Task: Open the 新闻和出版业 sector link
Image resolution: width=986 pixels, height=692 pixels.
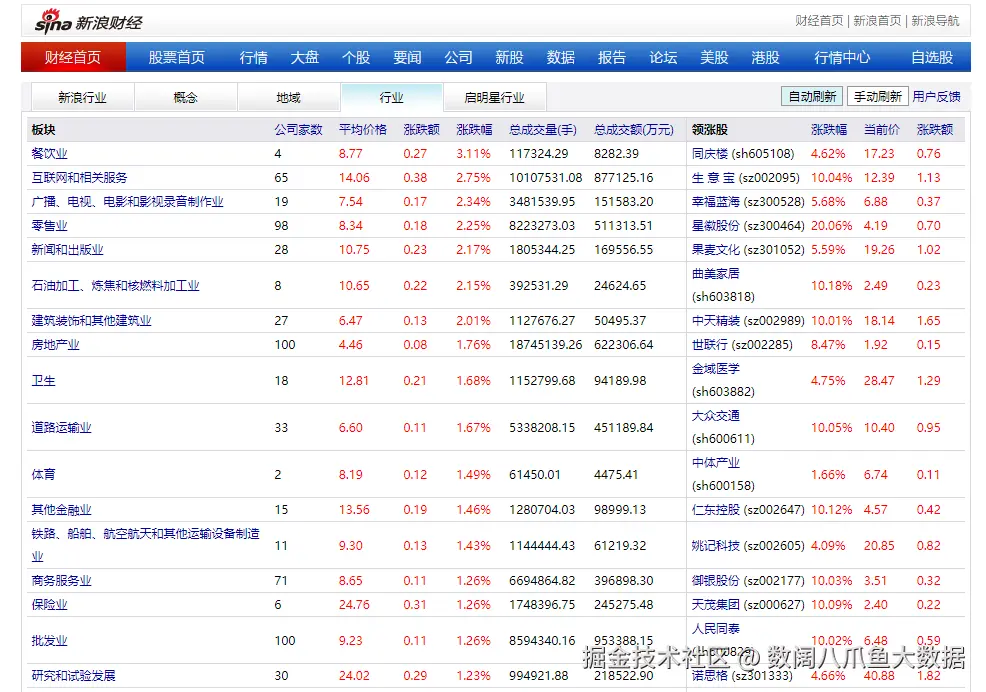Action: pyautogui.click(x=67, y=249)
